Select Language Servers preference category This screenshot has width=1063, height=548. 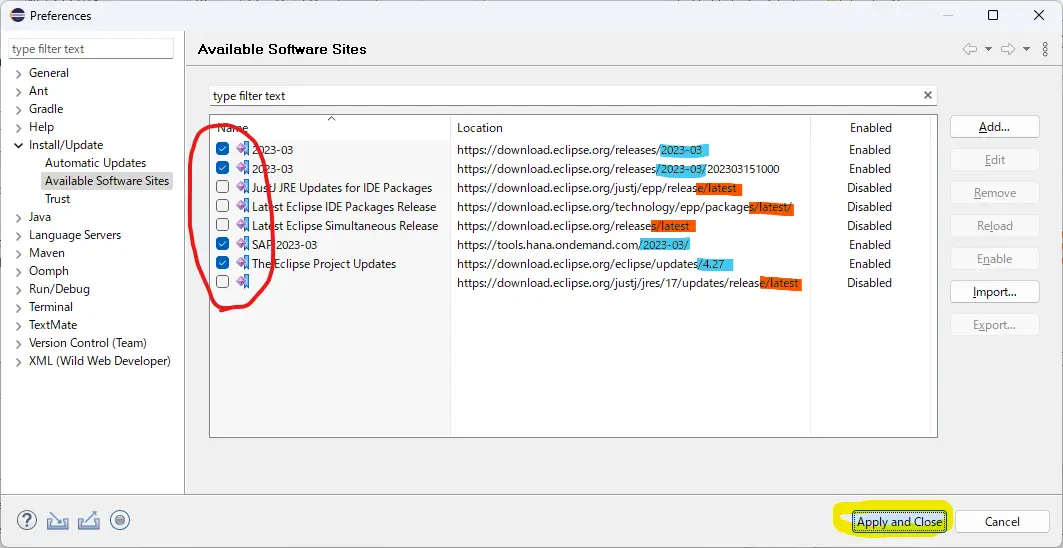coord(75,235)
